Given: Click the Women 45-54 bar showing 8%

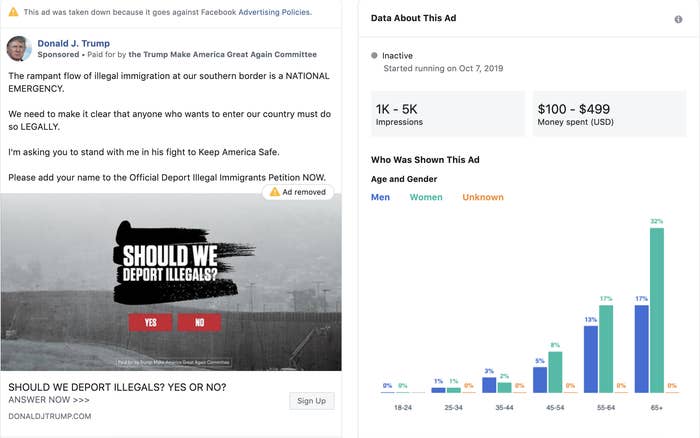Looking at the screenshot, I should 555,372.
